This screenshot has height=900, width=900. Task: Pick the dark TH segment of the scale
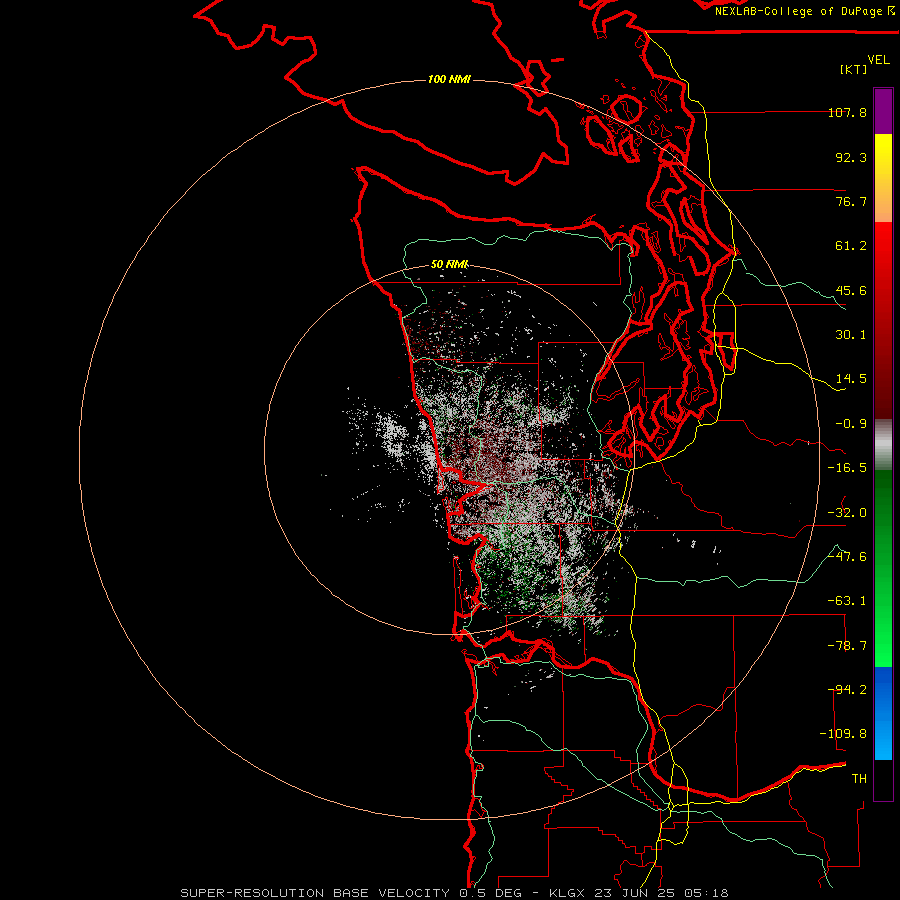click(883, 779)
